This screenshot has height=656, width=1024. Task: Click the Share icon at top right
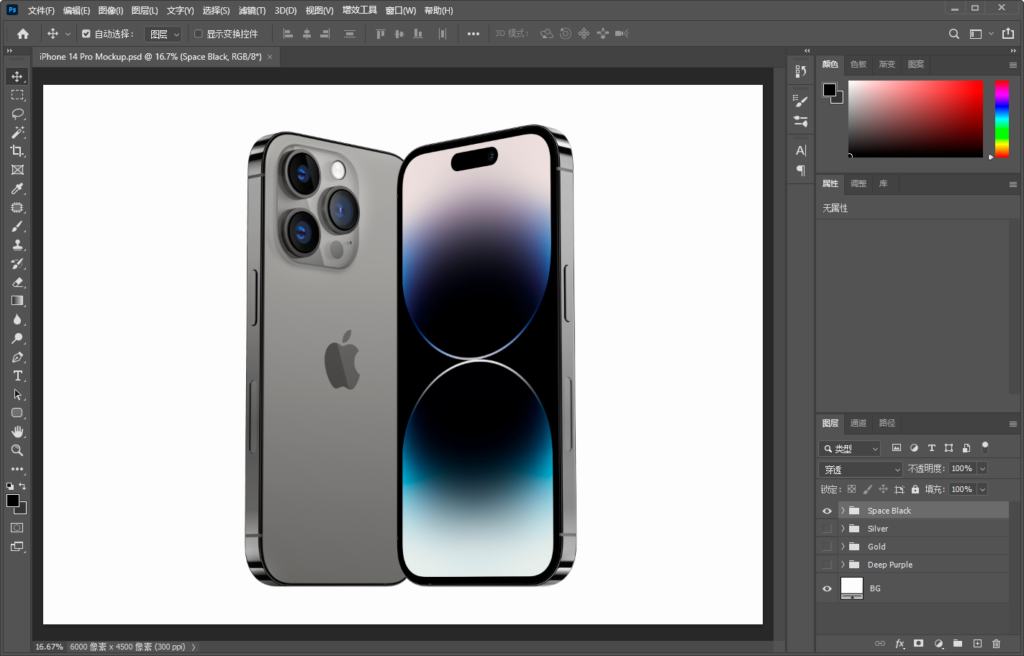pyautogui.click(x=1008, y=33)
